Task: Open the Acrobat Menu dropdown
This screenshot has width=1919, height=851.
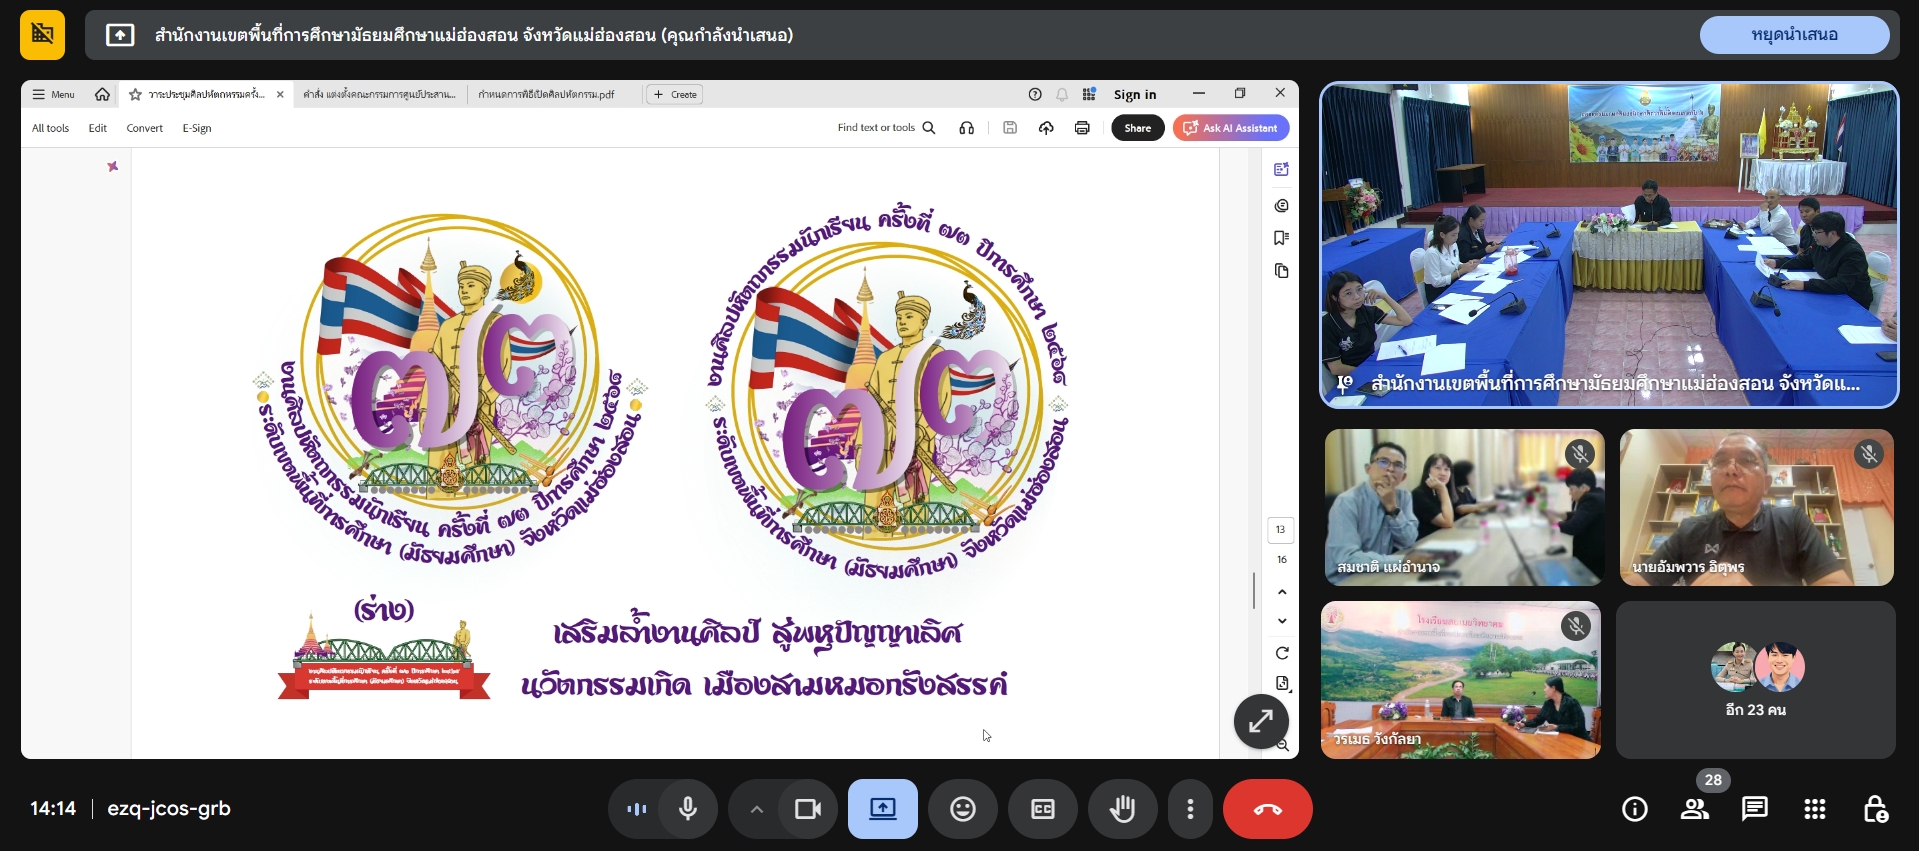Action: 54,94
